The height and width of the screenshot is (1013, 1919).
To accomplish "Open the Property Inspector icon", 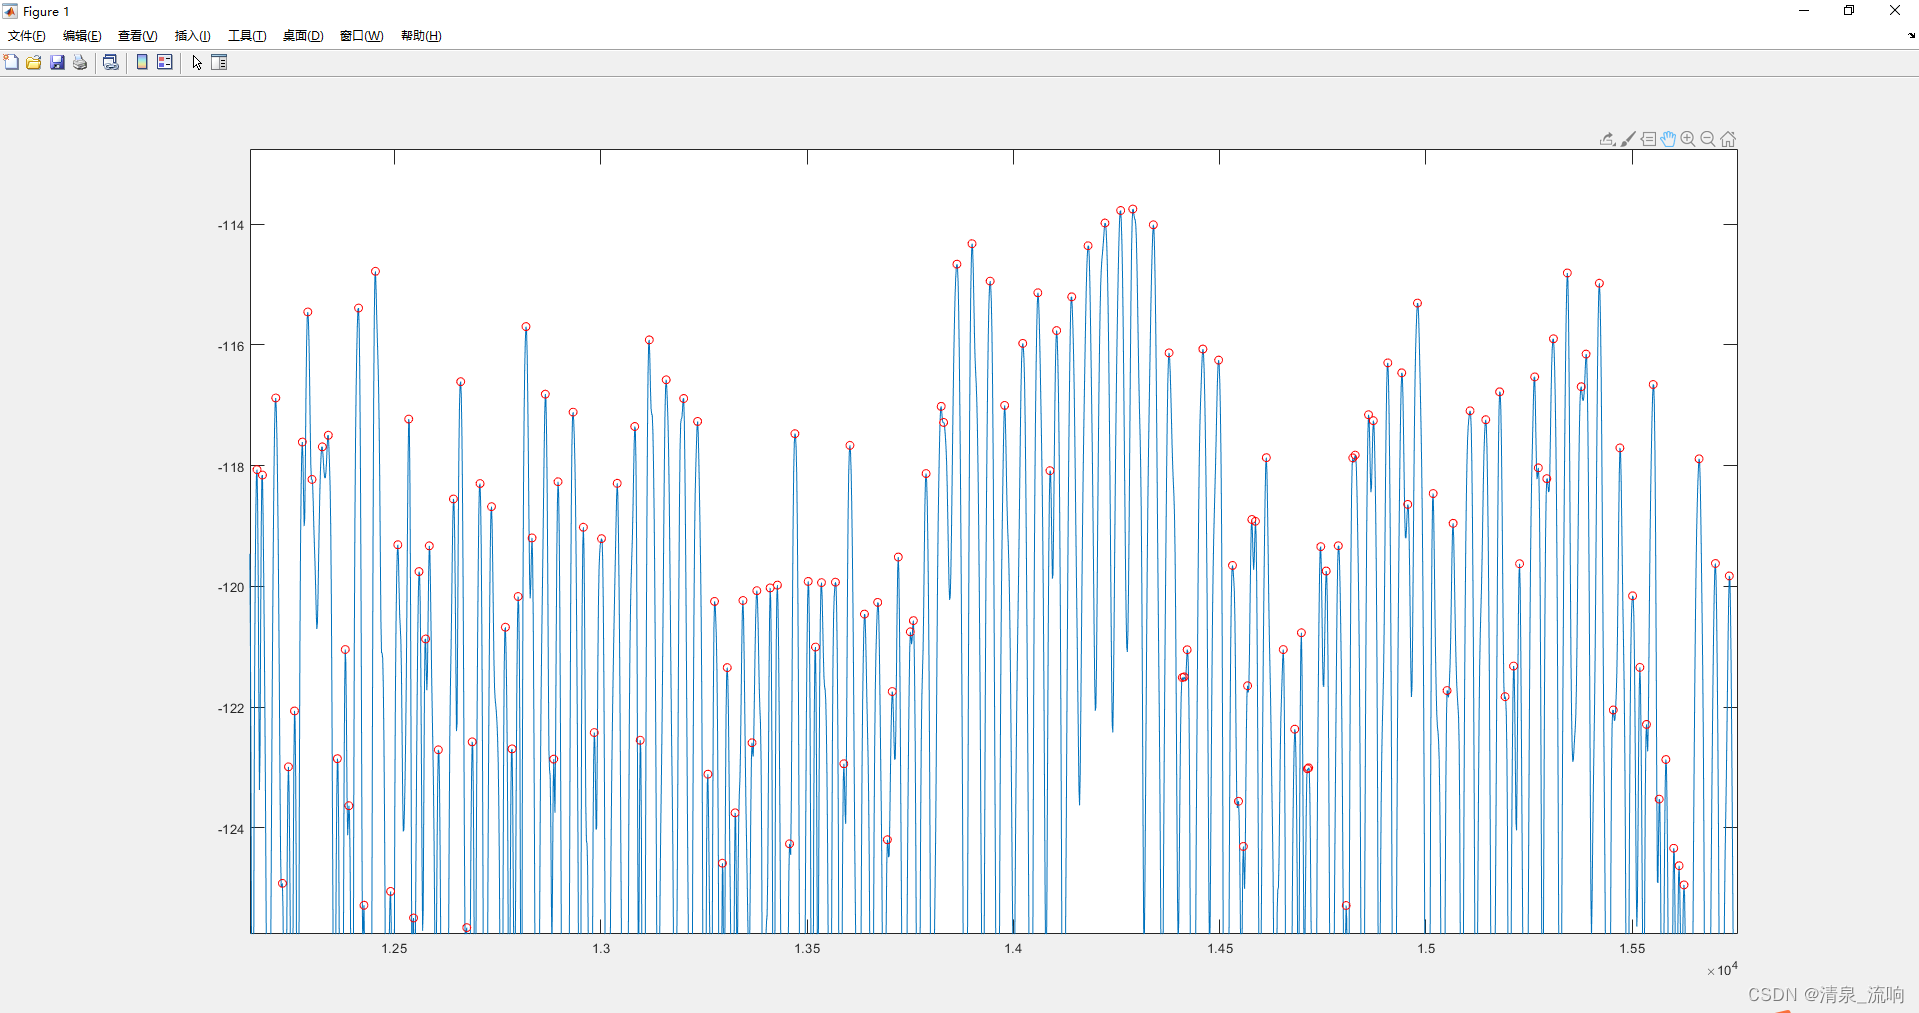I will [x=219, y=62].
